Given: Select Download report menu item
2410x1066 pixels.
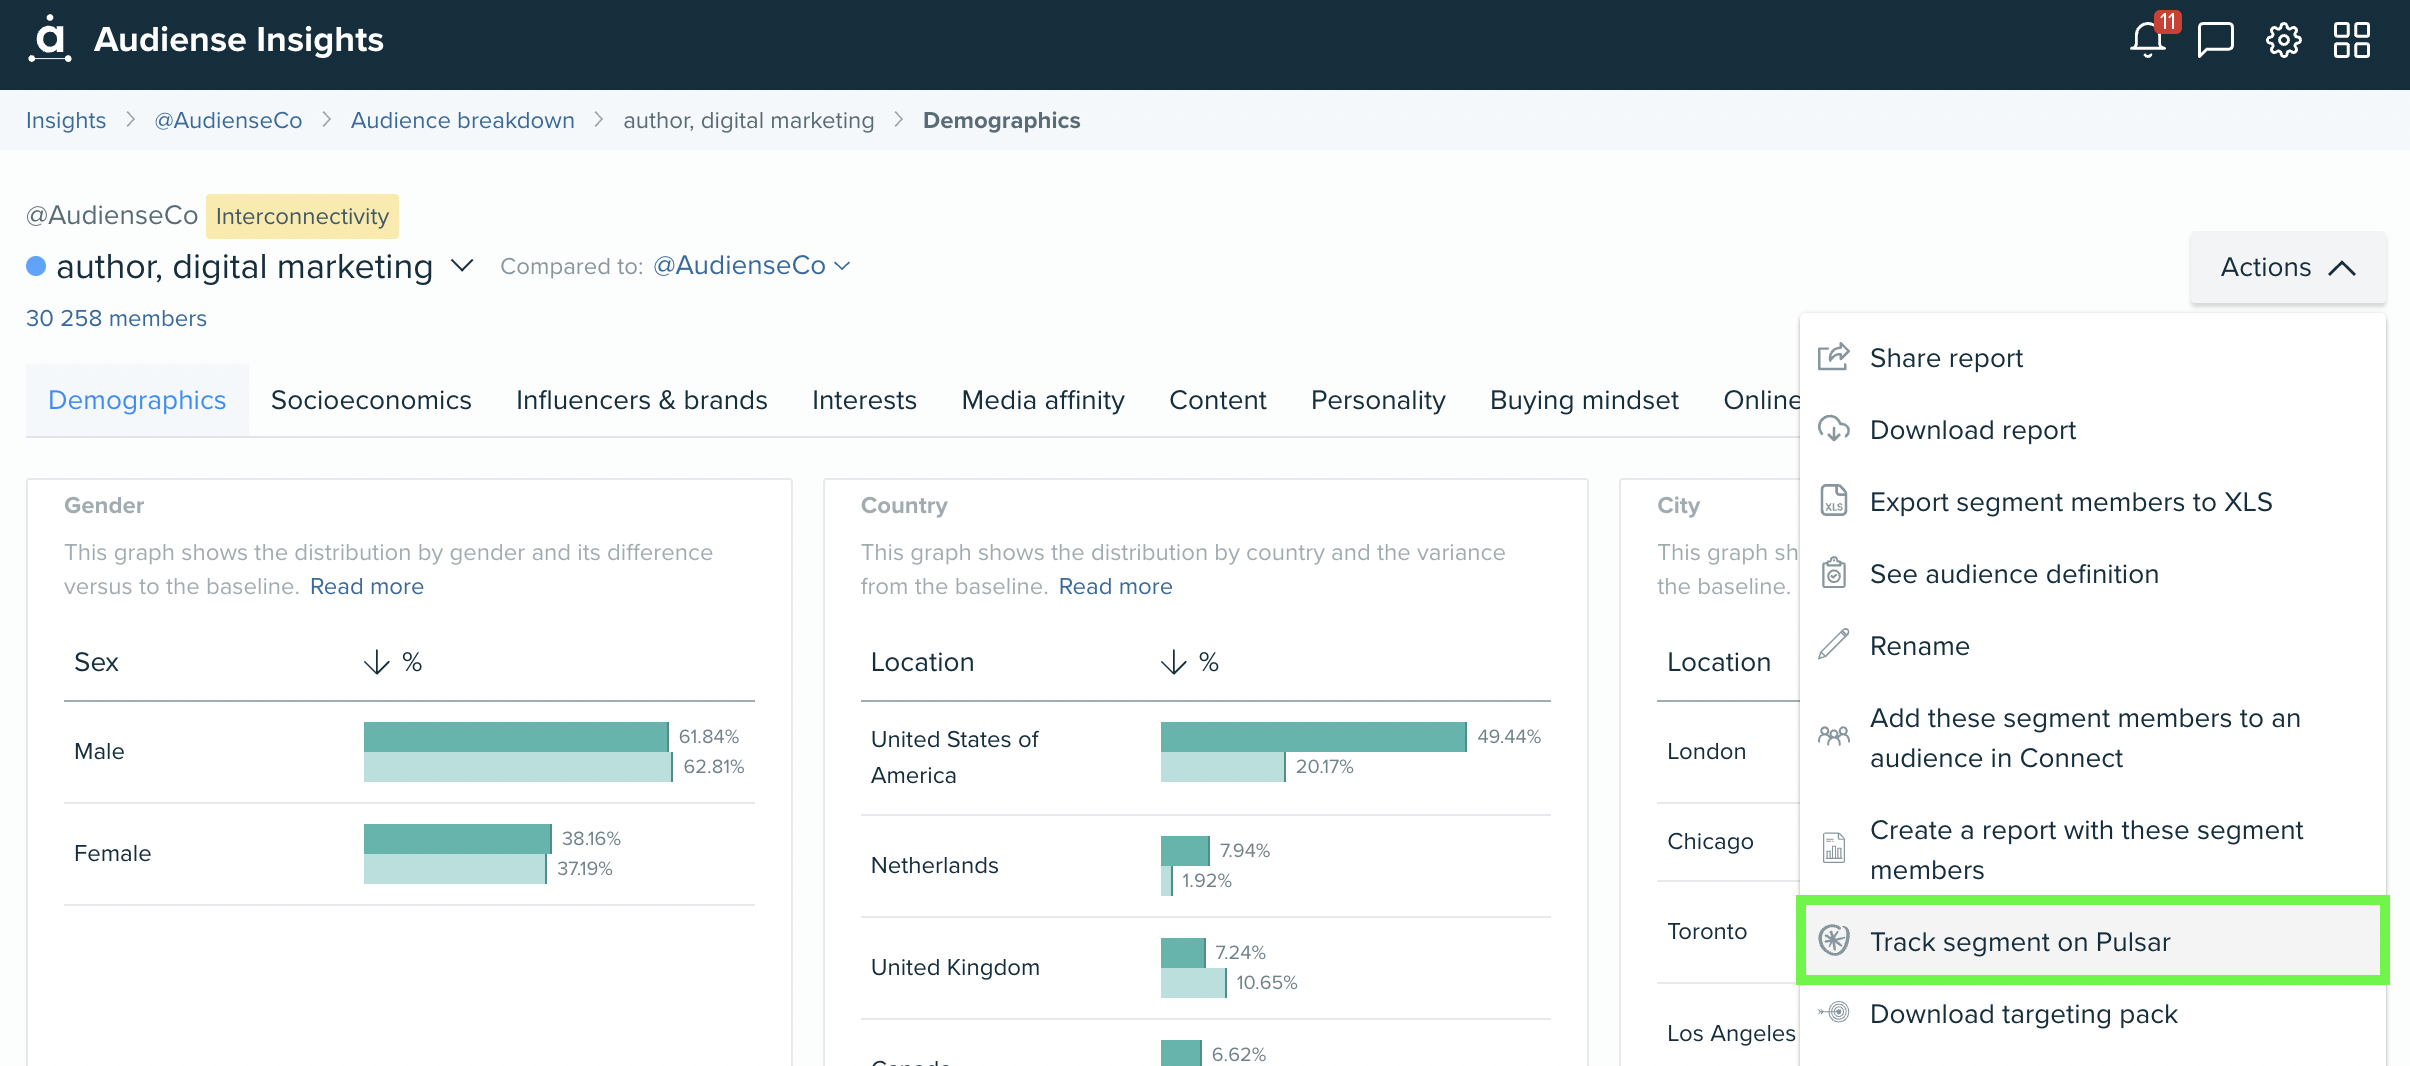Looking at the screenshot, I should click(x=2092, y=430).
